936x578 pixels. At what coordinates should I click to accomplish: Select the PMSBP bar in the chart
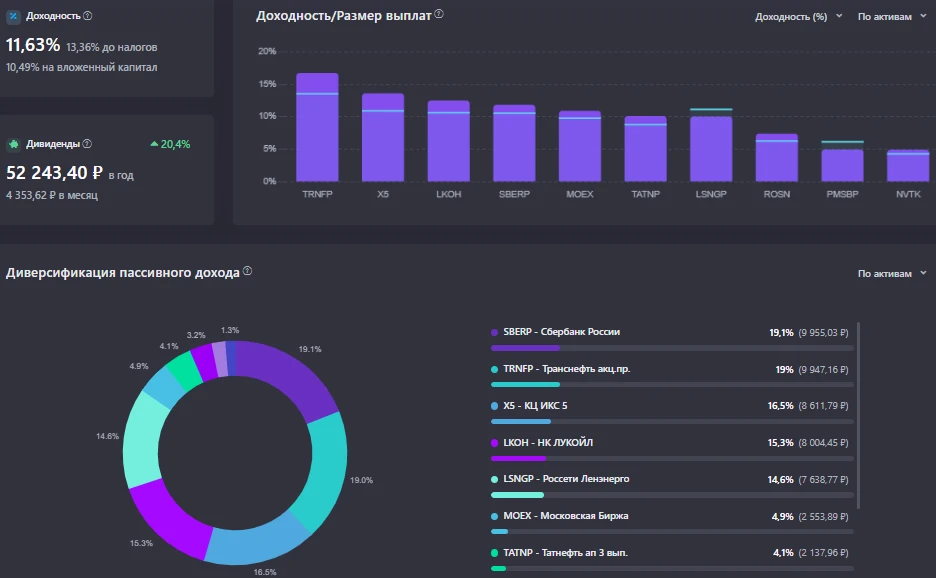(x=842, y=165)
